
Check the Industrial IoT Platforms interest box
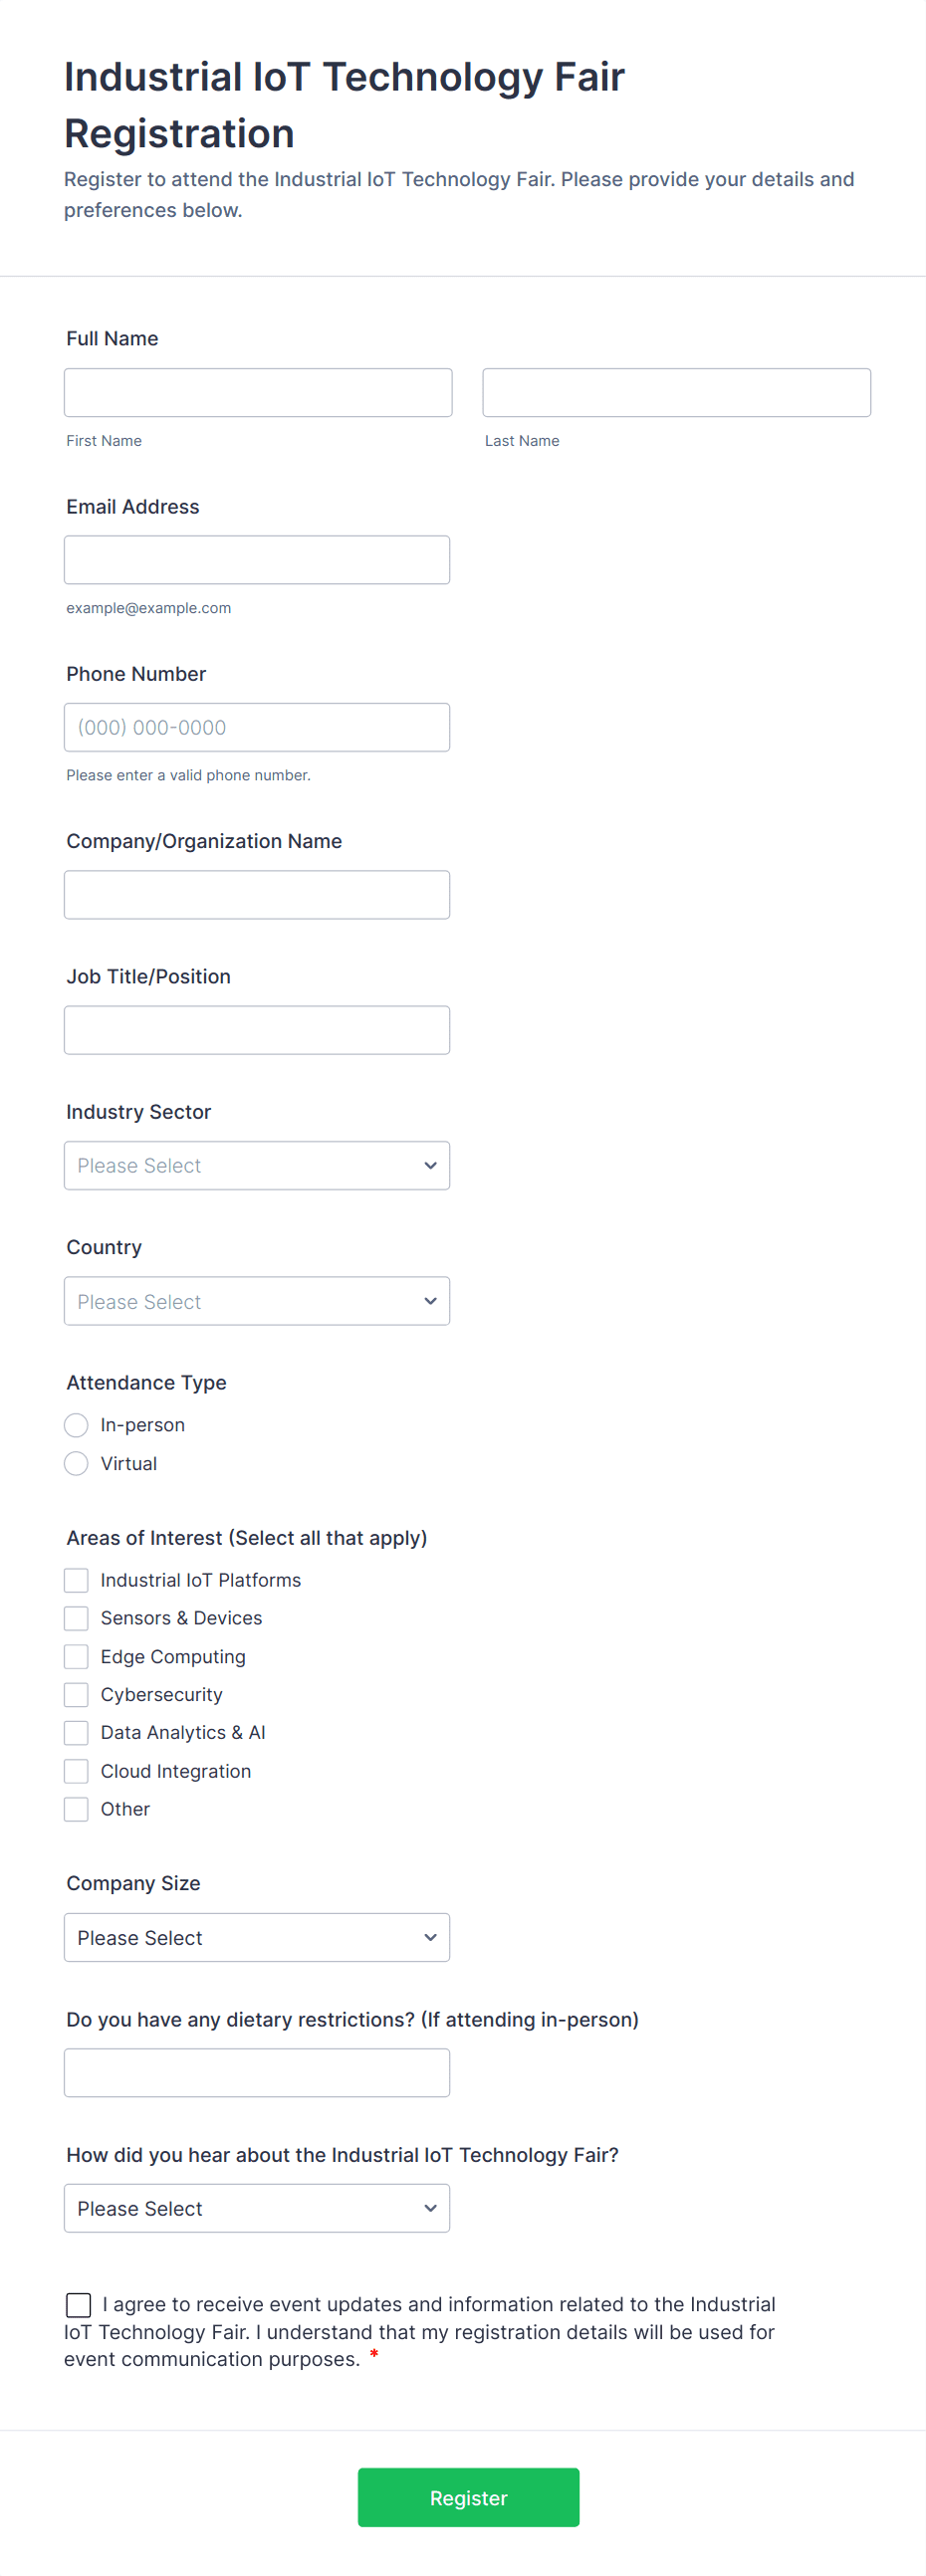(x=76, y=1580)
